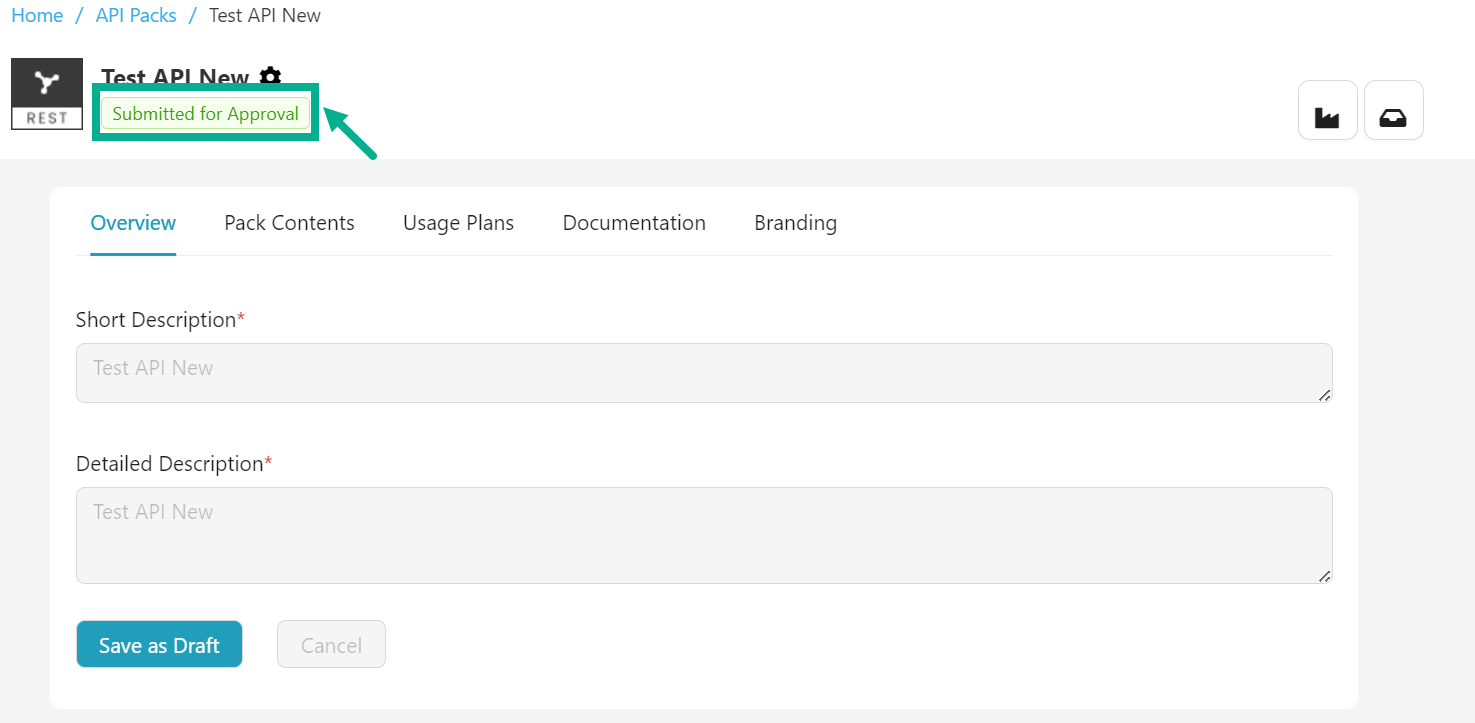Click the Test API New page heading
The width and height of the screenshot is (1475, 723).
175,77
